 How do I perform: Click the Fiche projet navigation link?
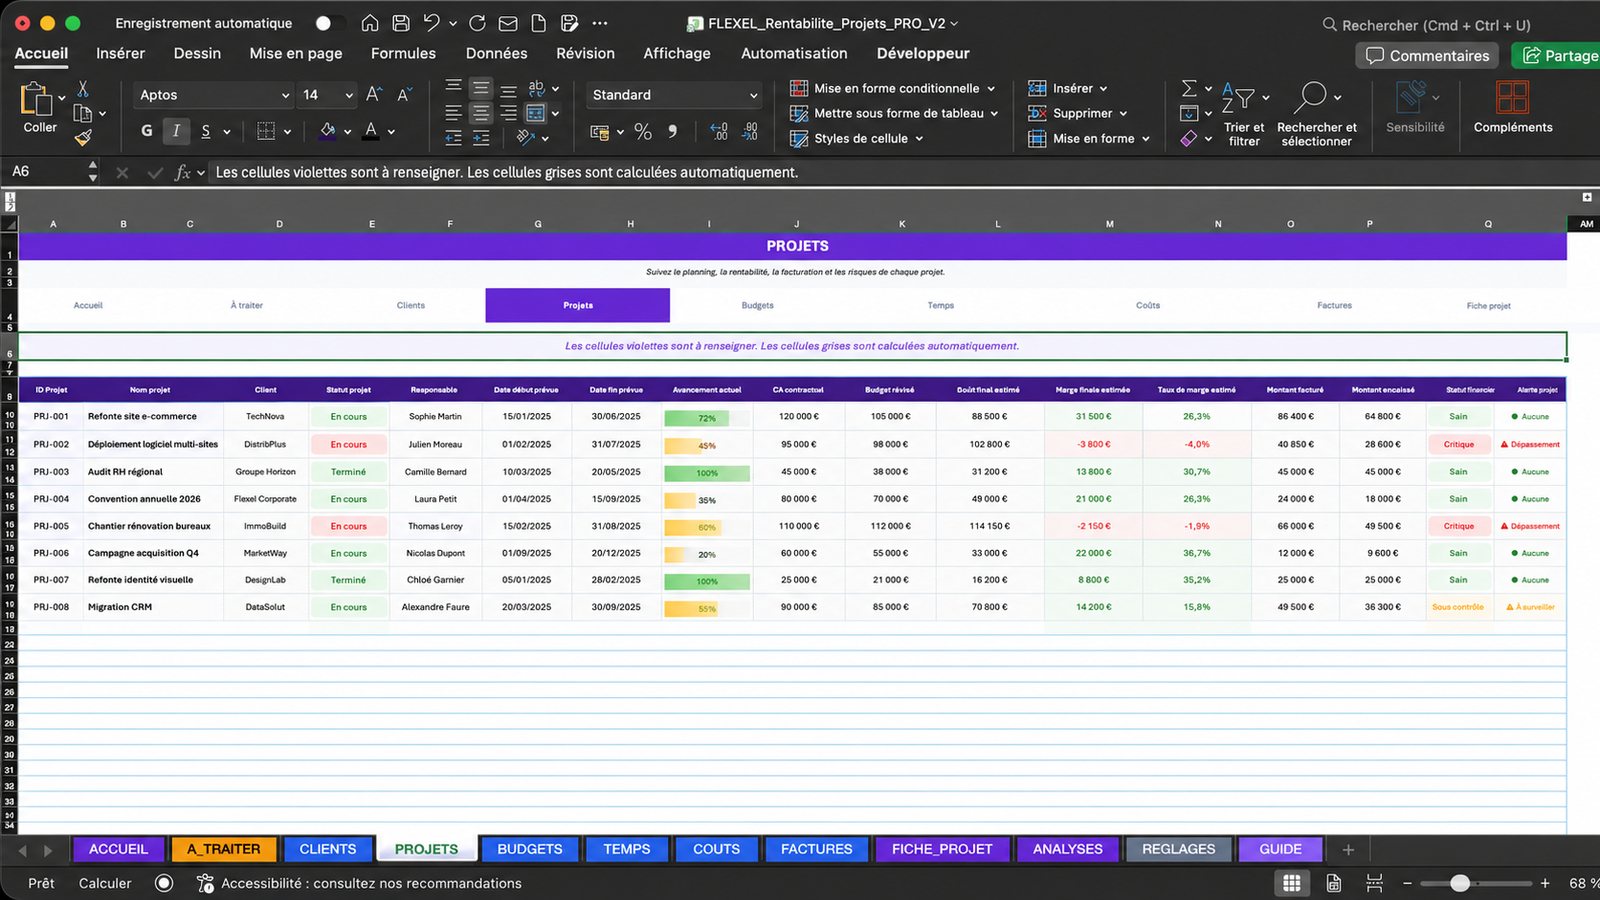[1488, 305]
